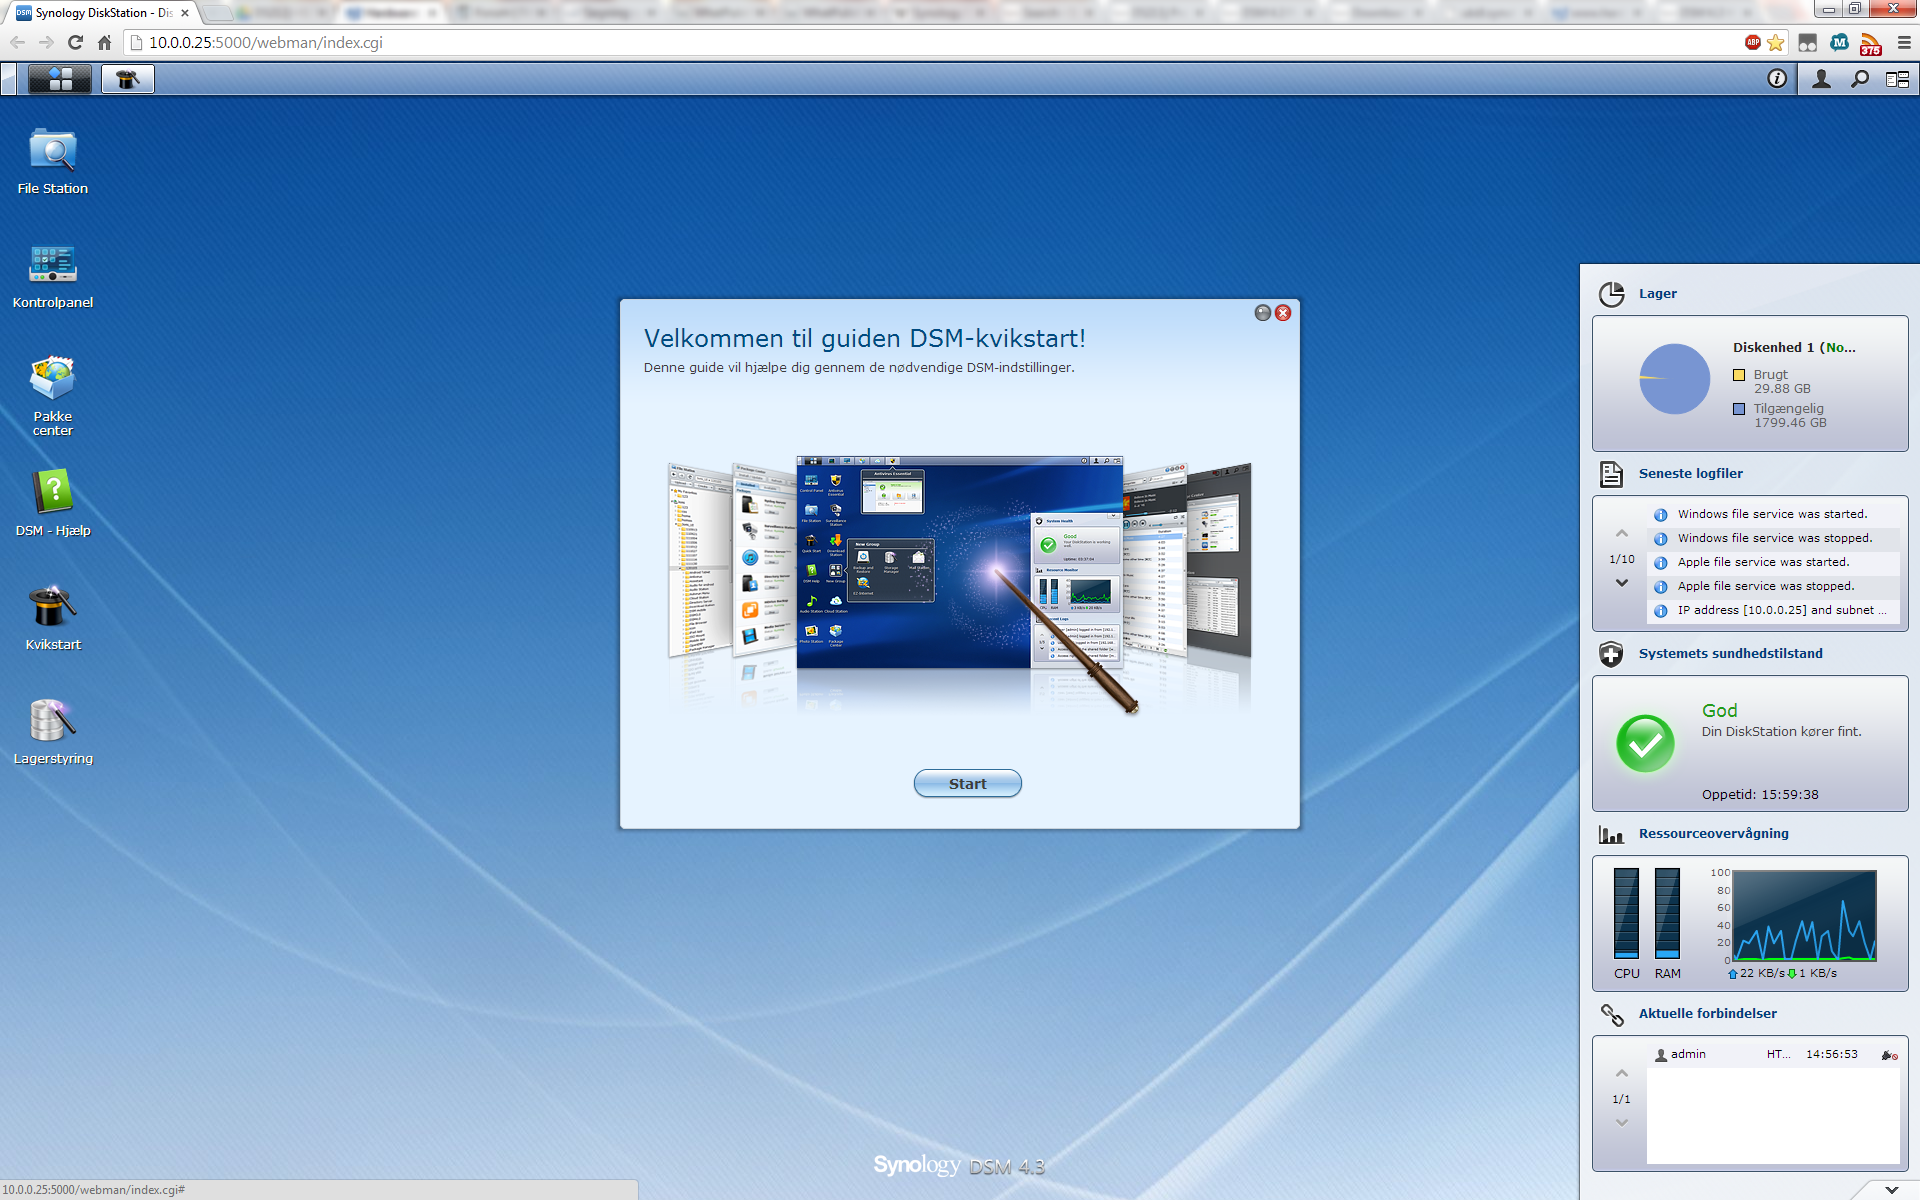This screenshot has height=1200, width=1920.
Task: Open the Lager widget title
Action: 1657,294
